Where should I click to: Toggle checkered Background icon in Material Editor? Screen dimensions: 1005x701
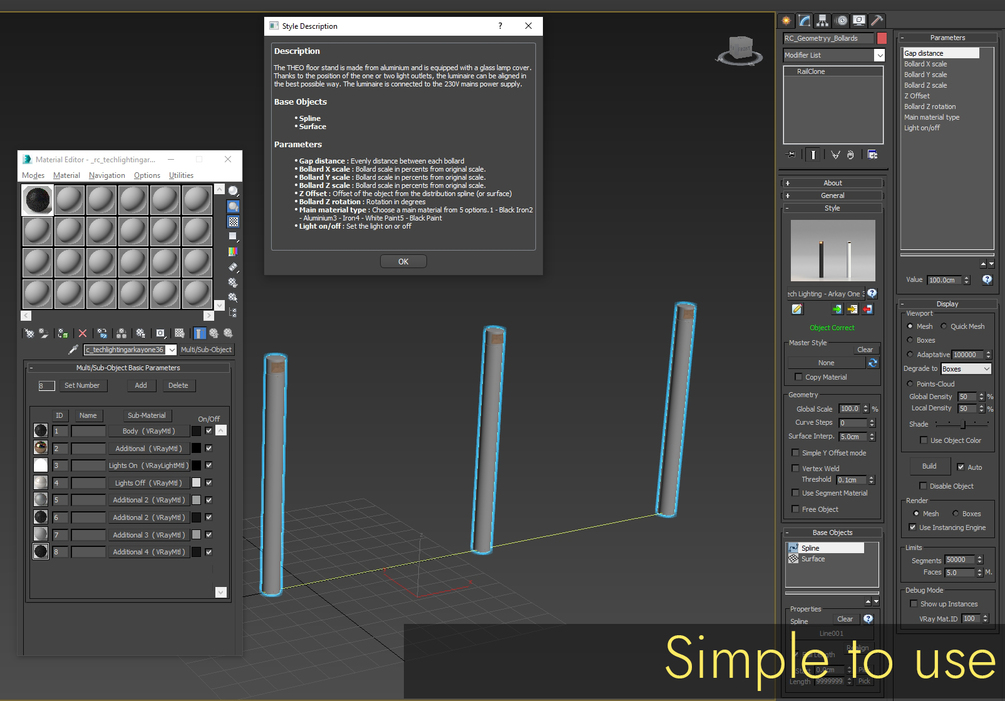[x=233, y=222]
